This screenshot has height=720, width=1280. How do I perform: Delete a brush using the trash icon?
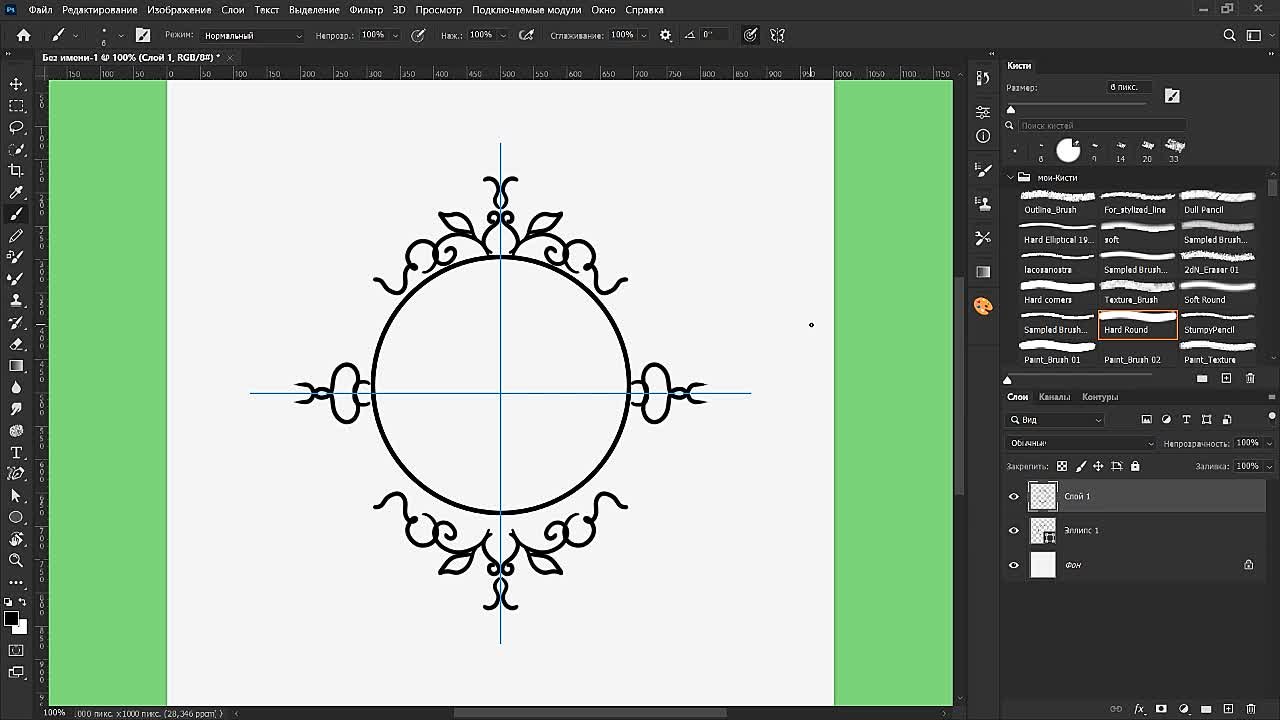pyautogui.click(x=1249, y=378)
